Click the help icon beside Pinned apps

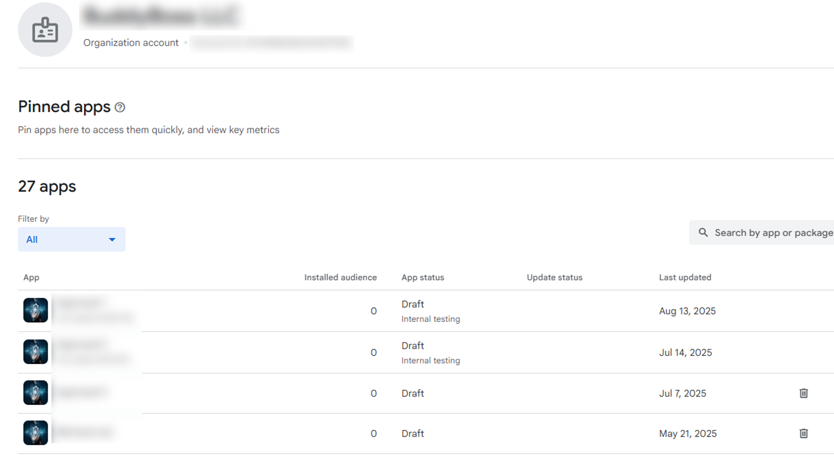[x=120, y=107]
